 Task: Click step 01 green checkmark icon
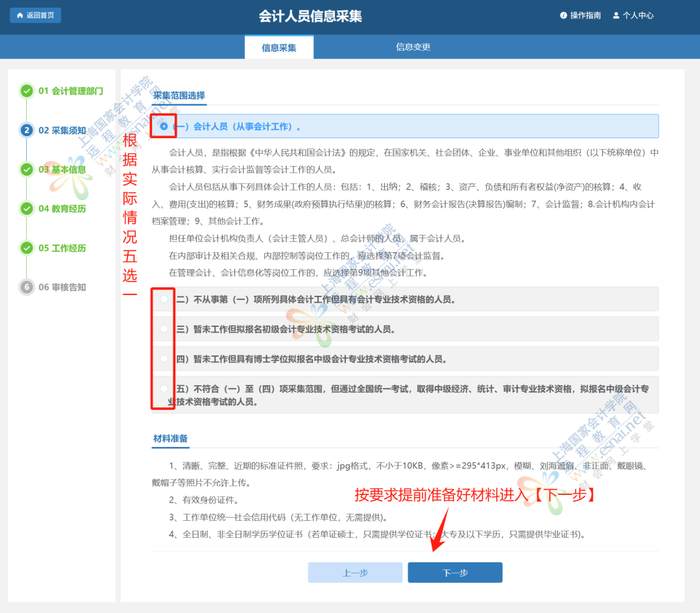click(27, 91)
